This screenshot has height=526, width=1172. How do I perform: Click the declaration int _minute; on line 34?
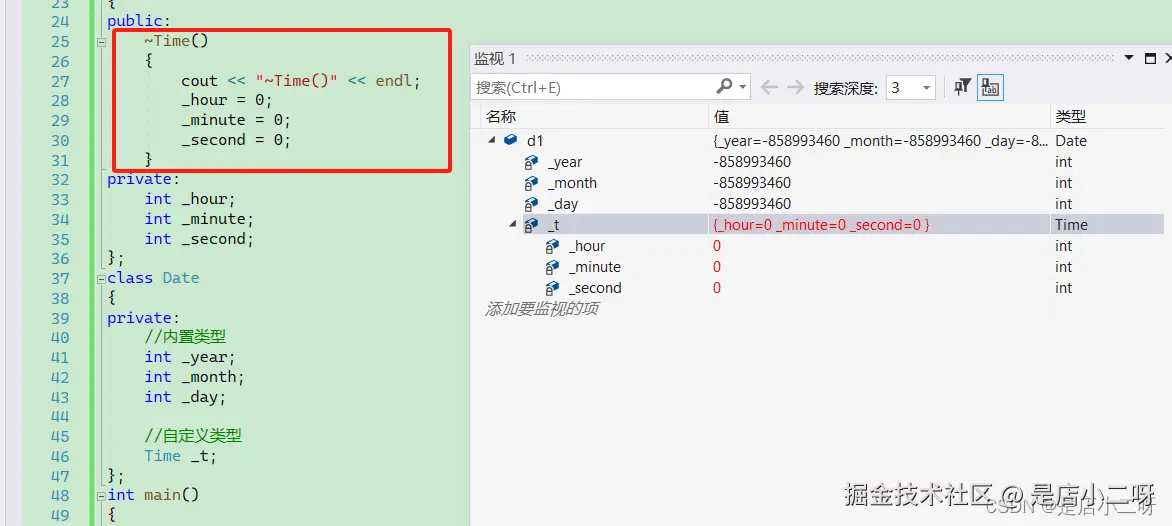[199, 219]
